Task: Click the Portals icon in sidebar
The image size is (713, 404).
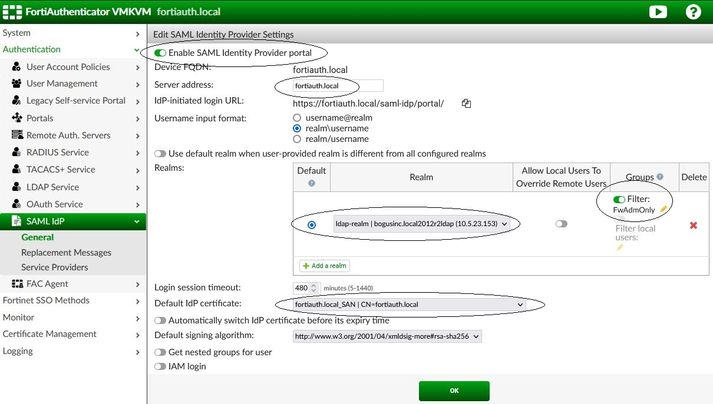Action: tap(17, 117)
